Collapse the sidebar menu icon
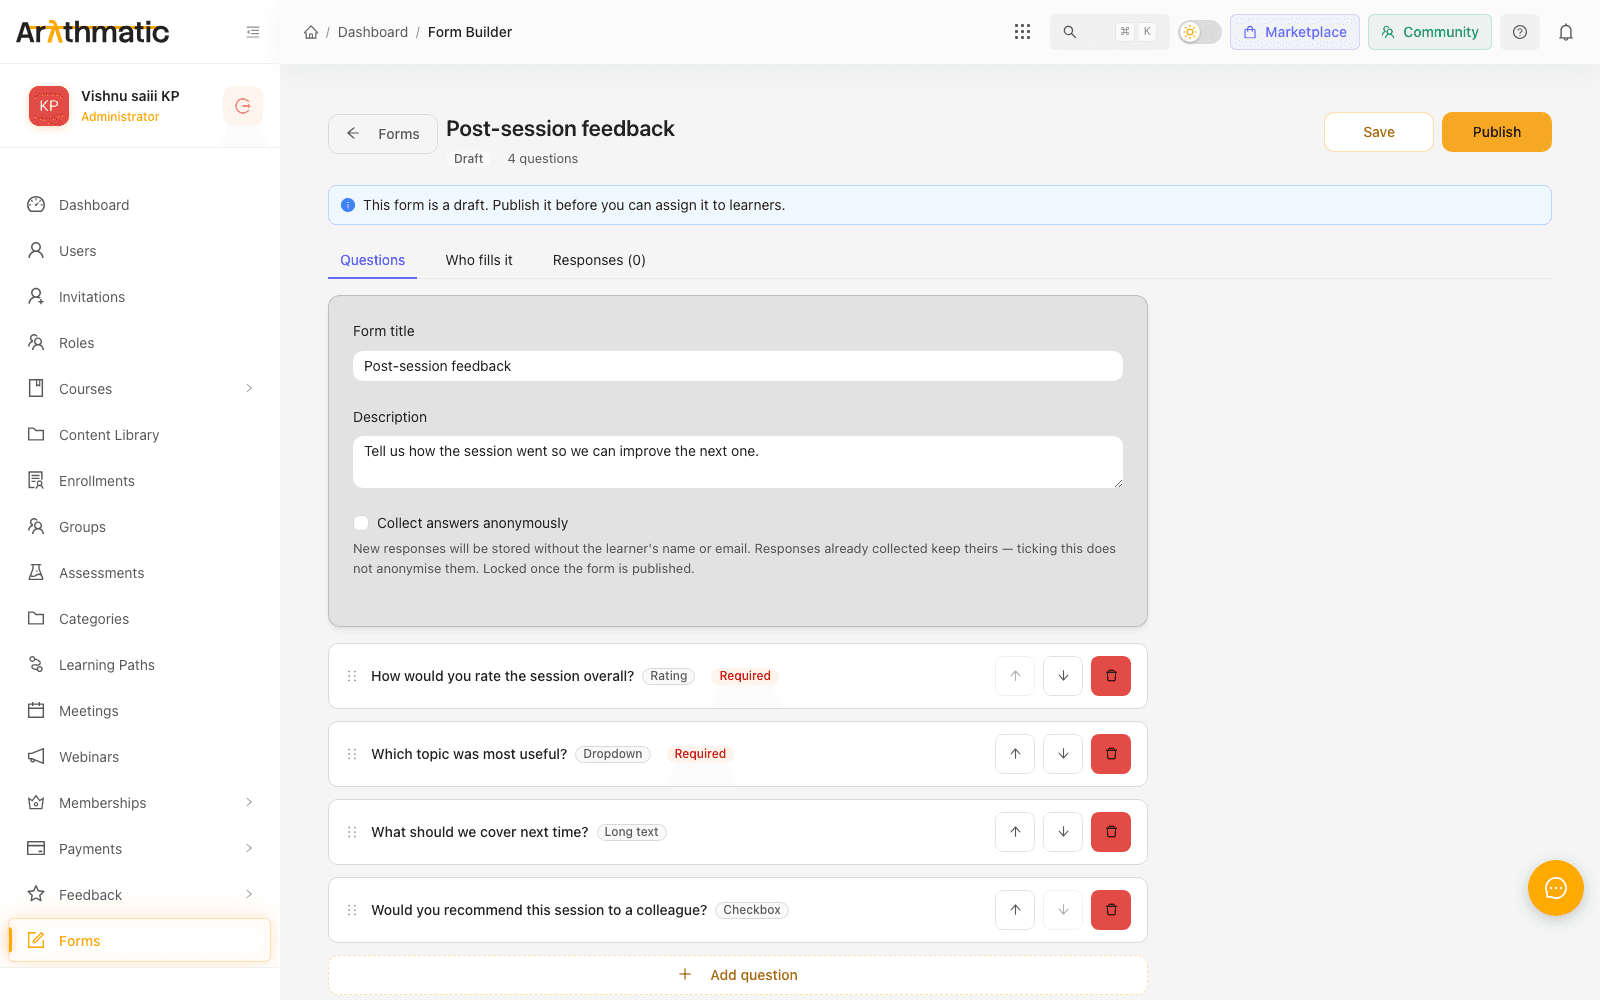The height and width of the screenshot is (1000, 1600). click(253, 32)
